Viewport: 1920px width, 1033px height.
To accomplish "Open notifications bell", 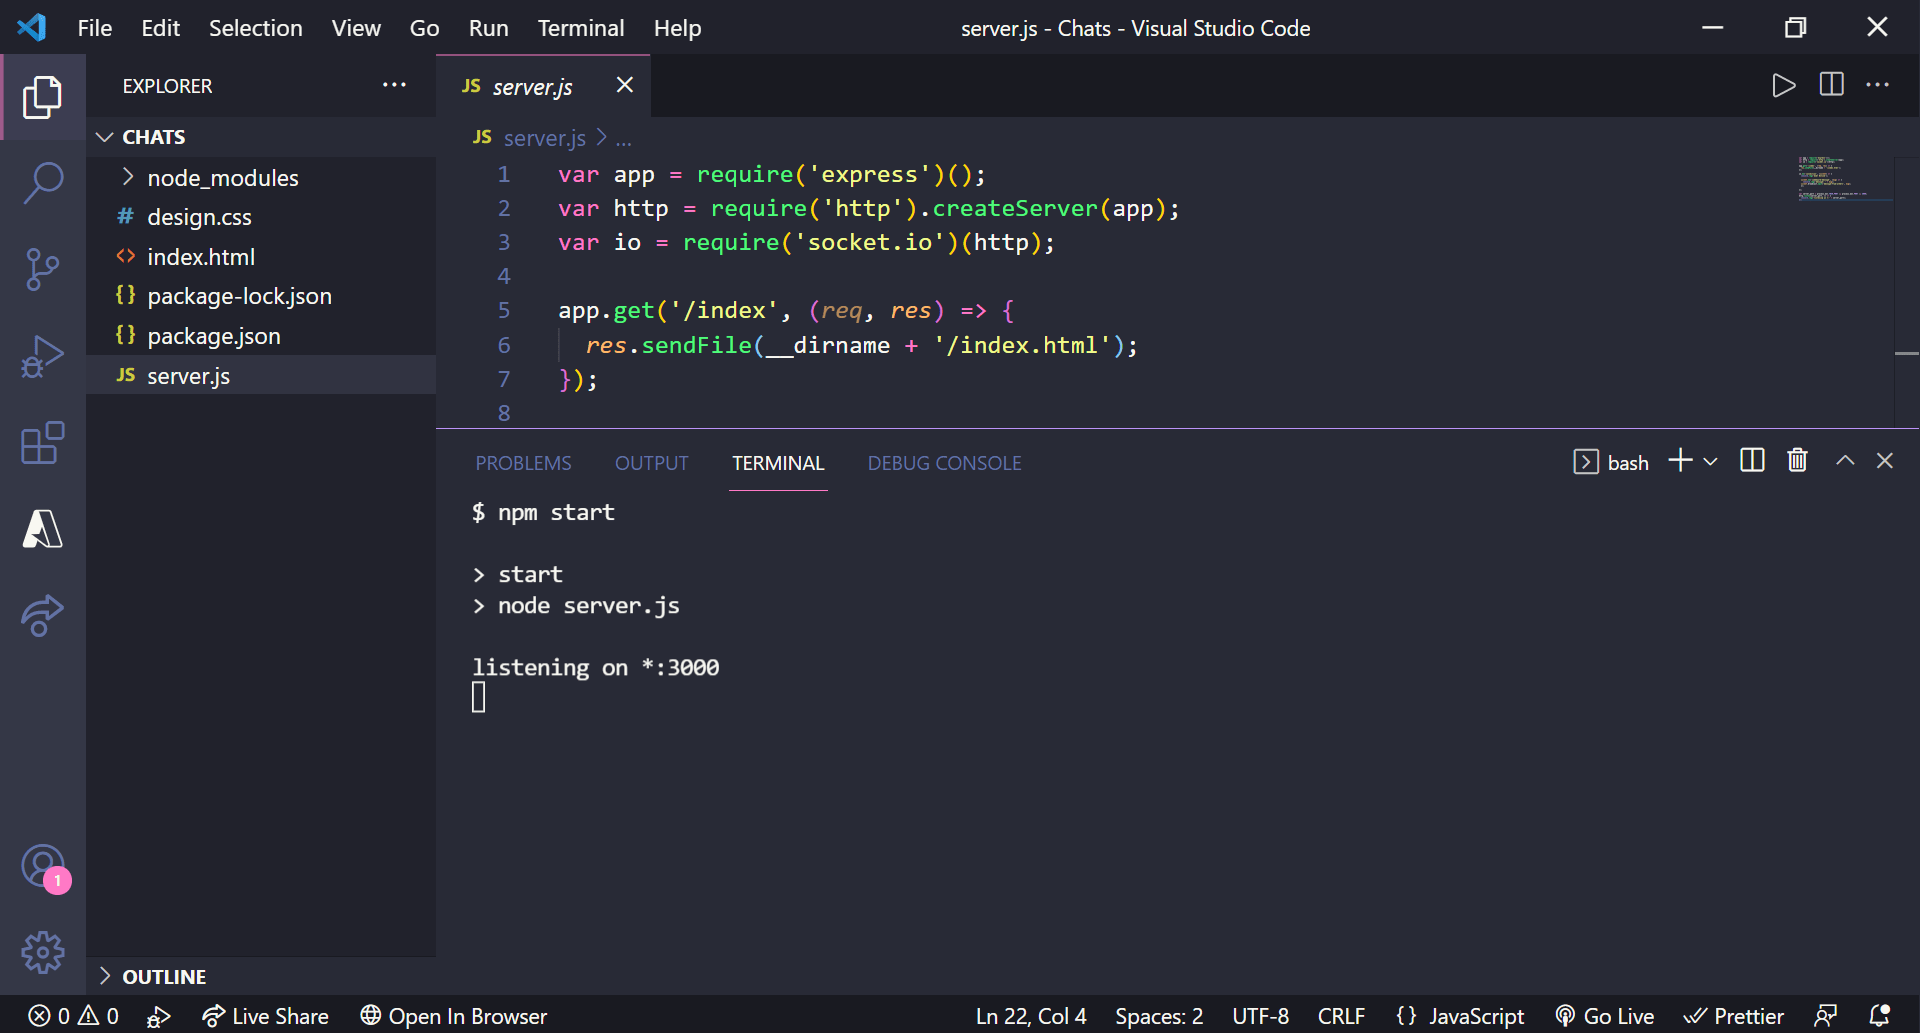I will point(1879,1016).
